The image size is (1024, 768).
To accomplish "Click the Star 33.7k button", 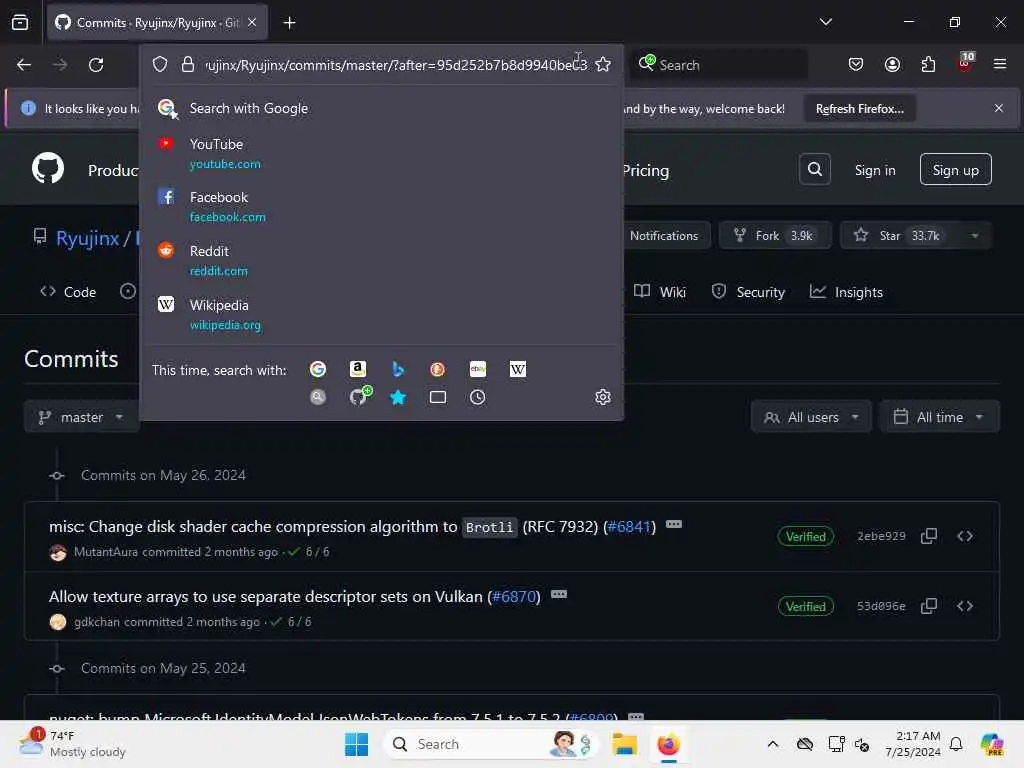I will click(900, 236).
